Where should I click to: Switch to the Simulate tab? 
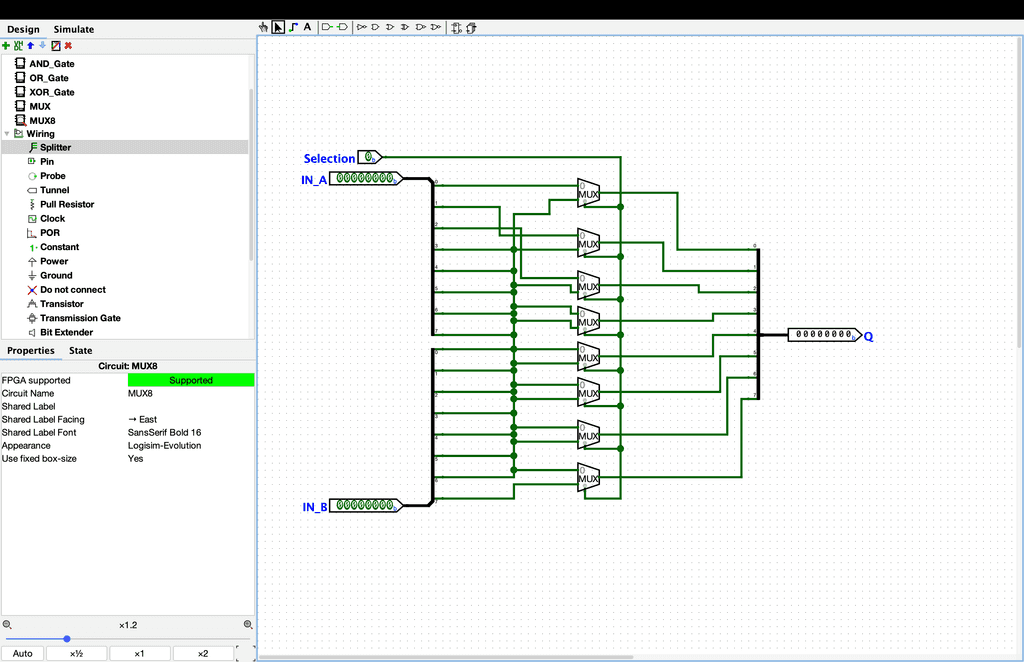(x=74, y=29)
